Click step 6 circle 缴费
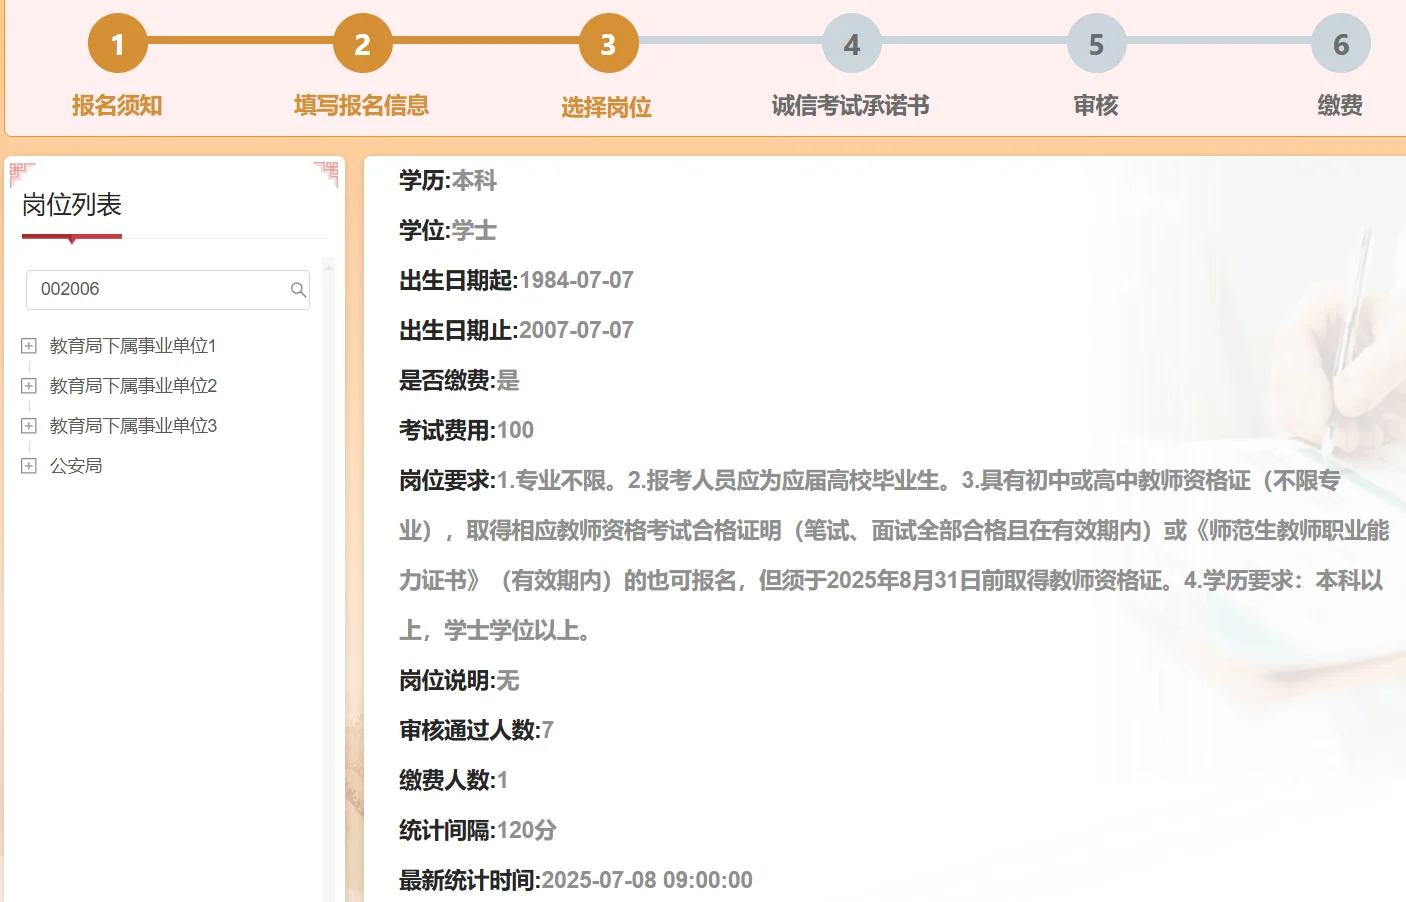The image size is (1406, 902). (x=1341, y=43)
